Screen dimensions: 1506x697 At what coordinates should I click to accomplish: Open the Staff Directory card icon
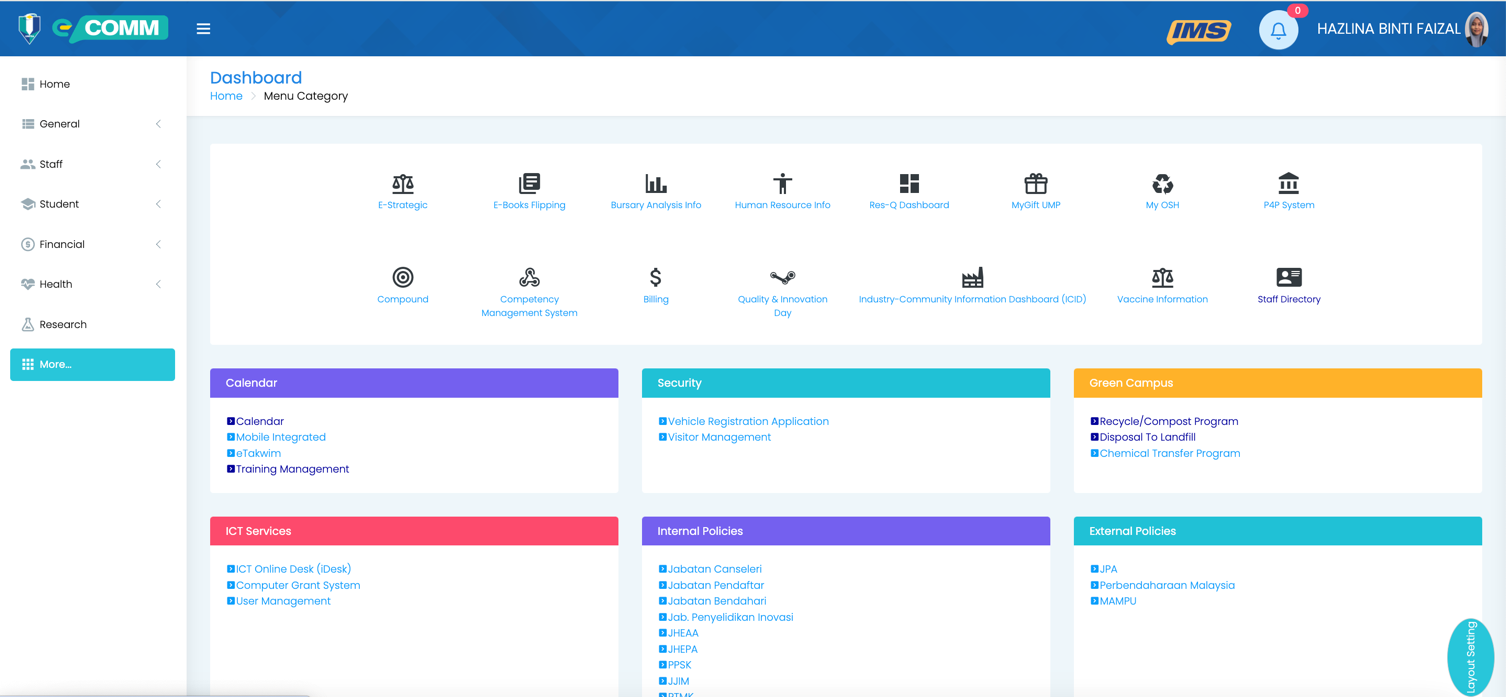[1288, 278]
